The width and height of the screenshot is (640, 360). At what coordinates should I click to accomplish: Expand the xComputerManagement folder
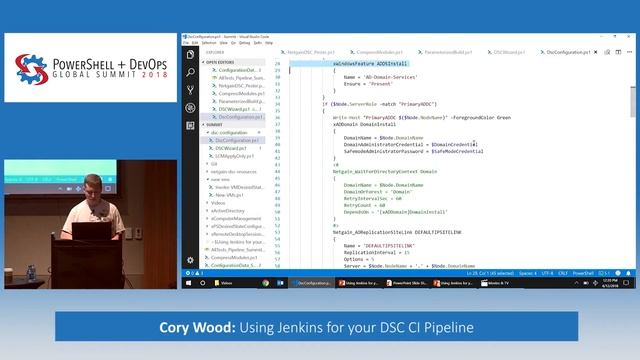click(x=232, y=218)
